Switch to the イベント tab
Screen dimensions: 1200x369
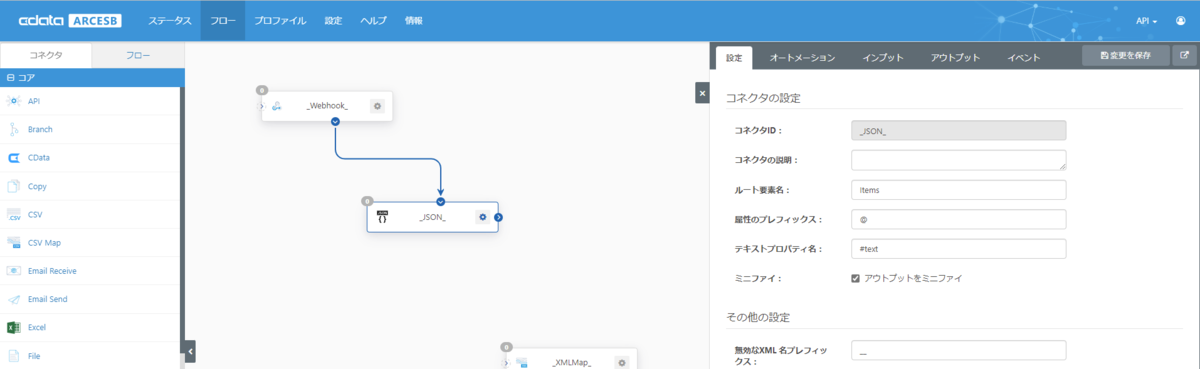pos(1024,57)
